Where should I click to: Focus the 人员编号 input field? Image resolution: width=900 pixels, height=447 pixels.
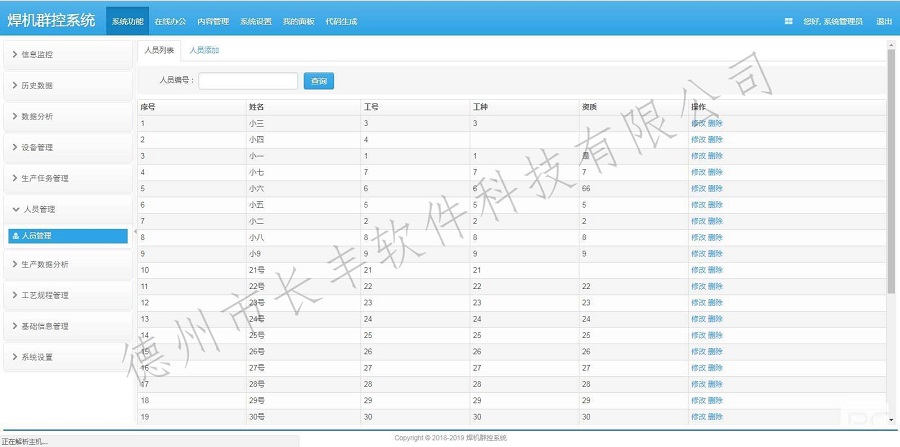248,81
